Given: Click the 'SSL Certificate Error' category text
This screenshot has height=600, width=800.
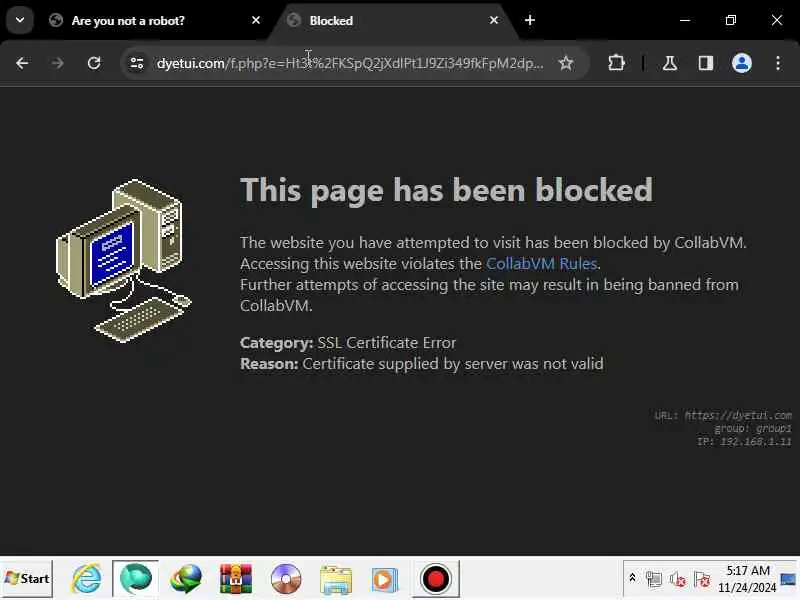Looking at the screenshot, I should pyautogui.click(x=386, y=343).
